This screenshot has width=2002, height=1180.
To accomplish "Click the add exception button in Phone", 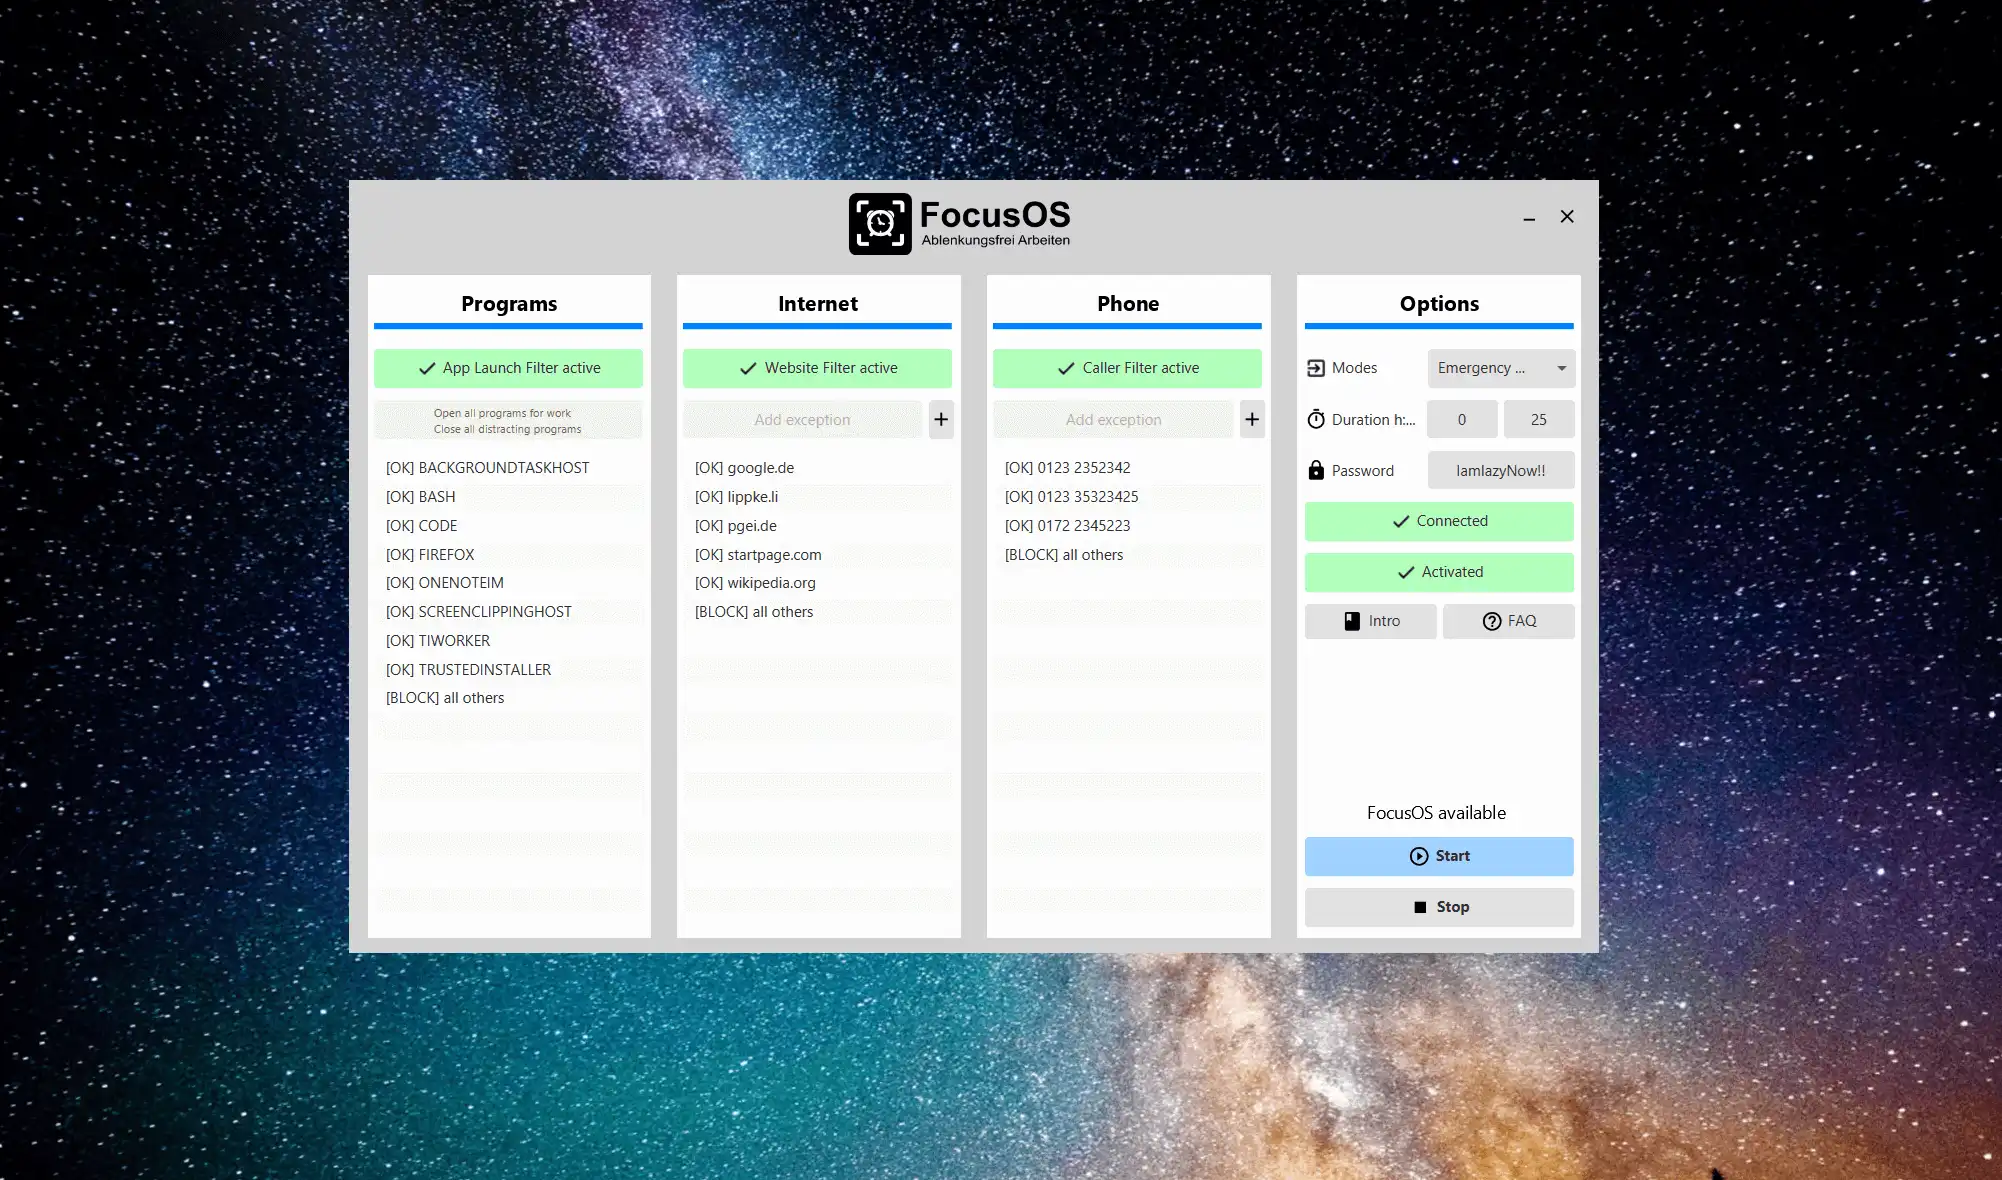I will pos(1251,419).
